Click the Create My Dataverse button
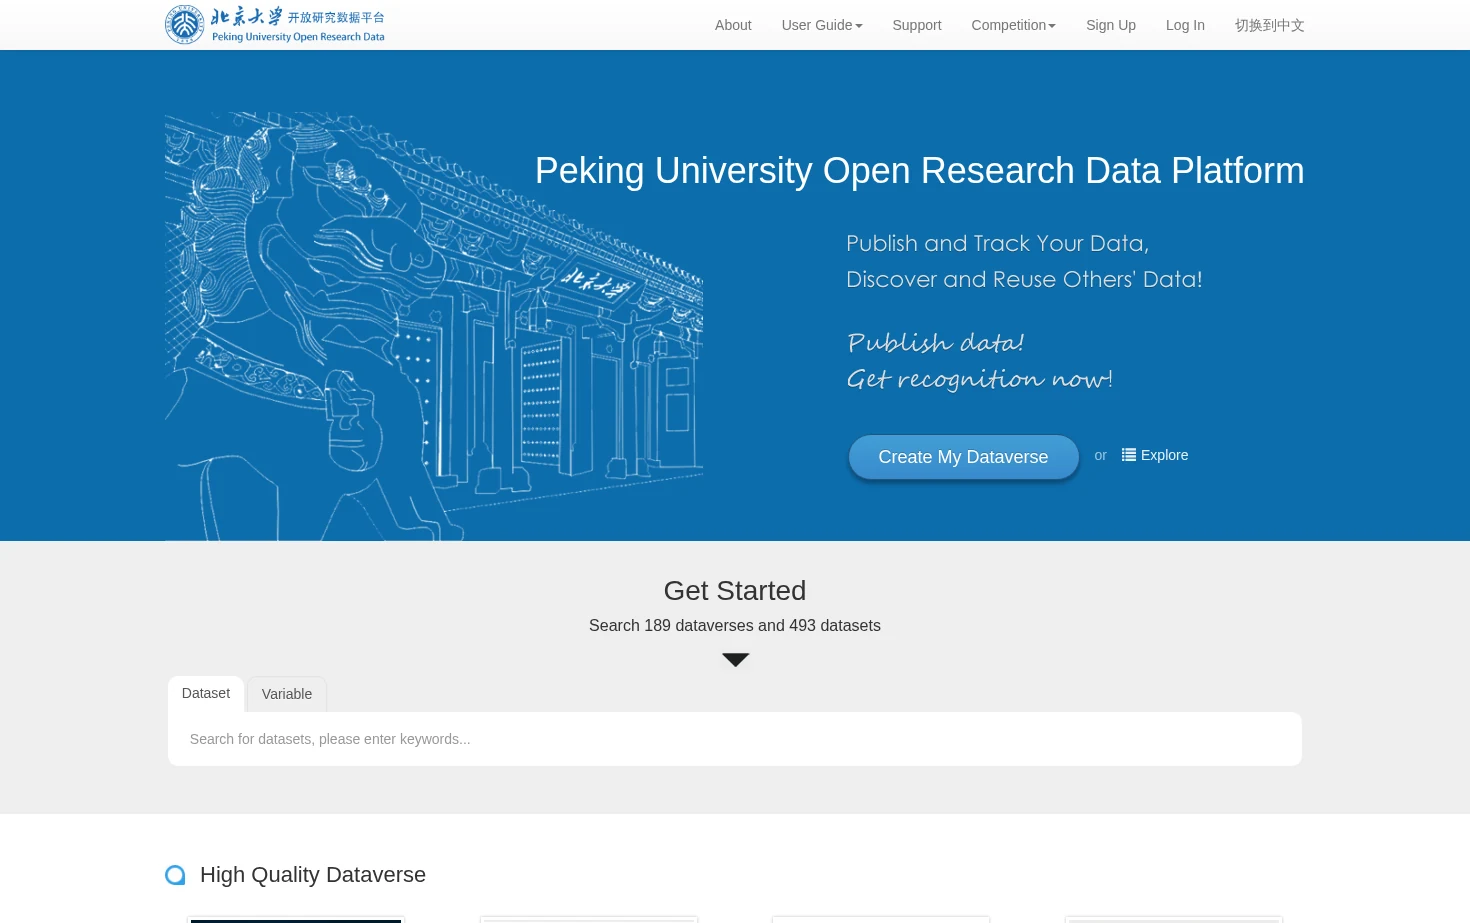This screenshot has height=923, width=1470. [x=963, y=457]
